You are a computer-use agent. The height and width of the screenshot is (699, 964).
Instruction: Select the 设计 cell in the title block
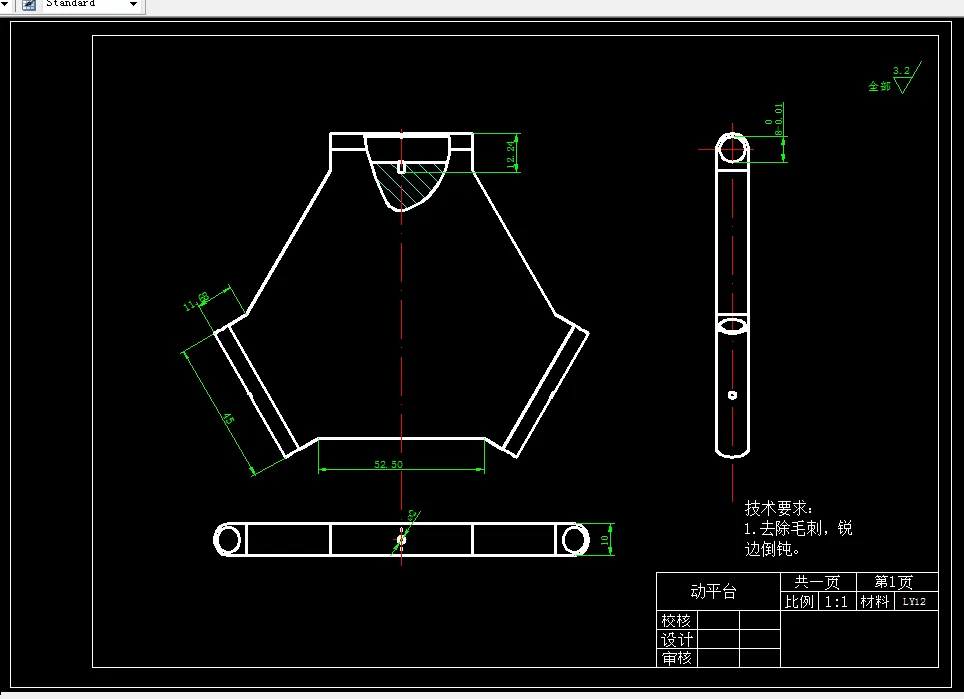coord(677,639)
